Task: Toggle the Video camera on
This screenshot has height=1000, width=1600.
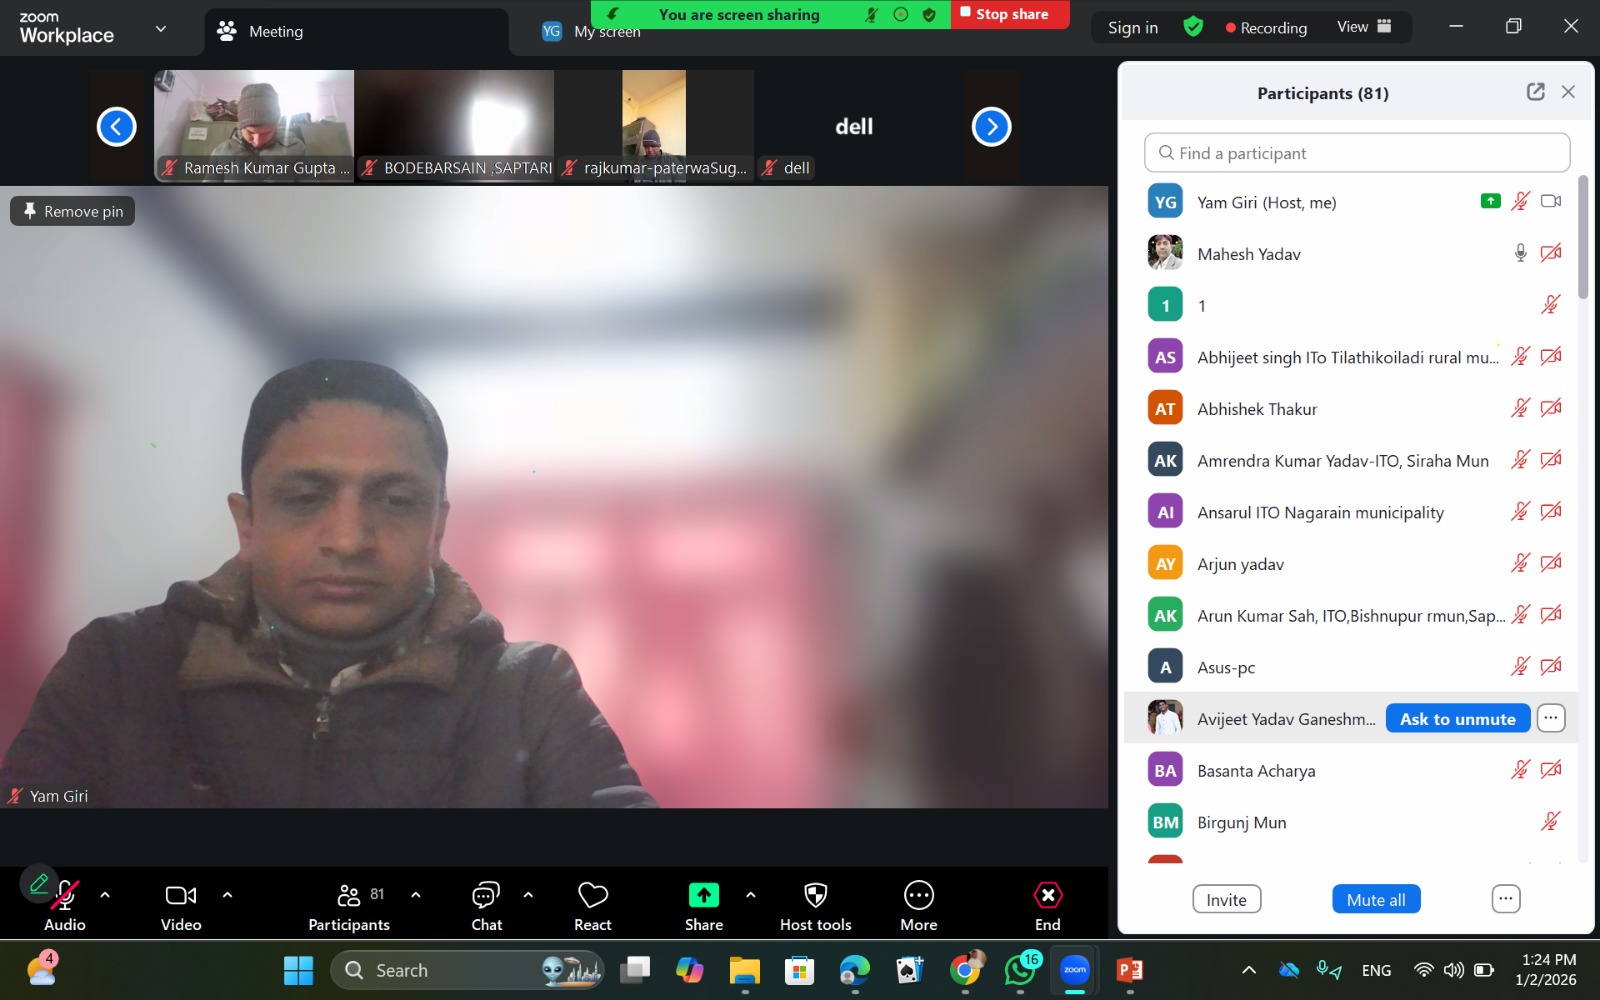Action: point(181,895)
